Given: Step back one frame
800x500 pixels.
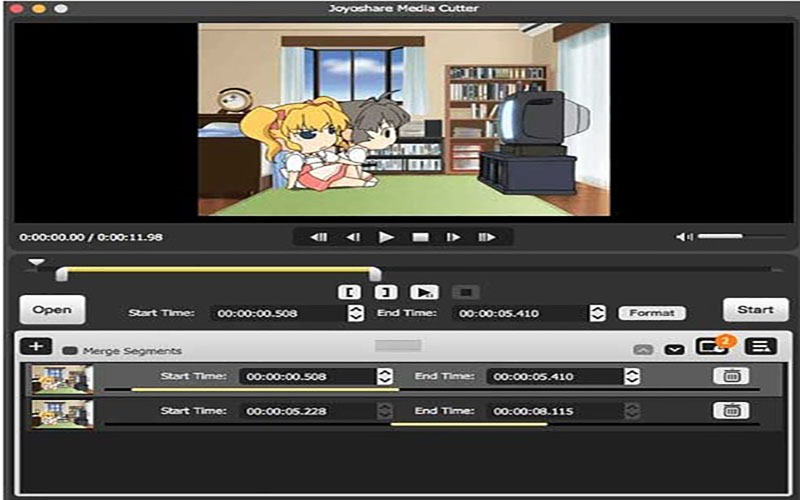Looking at the screenshot, I should coord(353,237).
